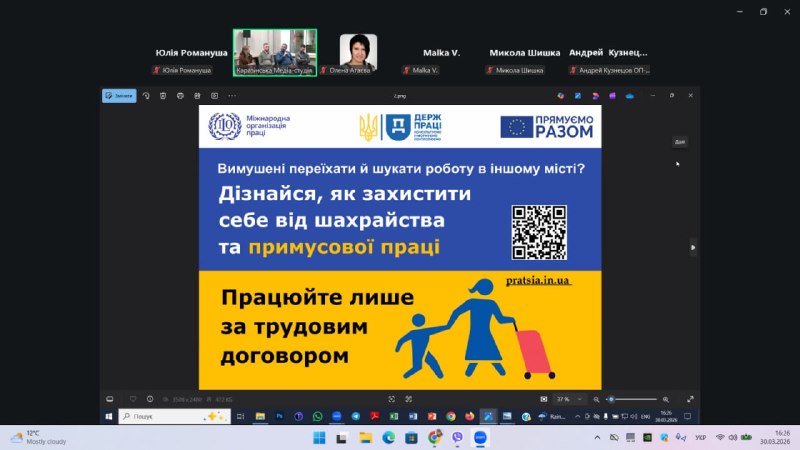Toggle filmstrip view at bottom left
The height and width of the screenshot is (450, 800).
click(x=110, y=398)
